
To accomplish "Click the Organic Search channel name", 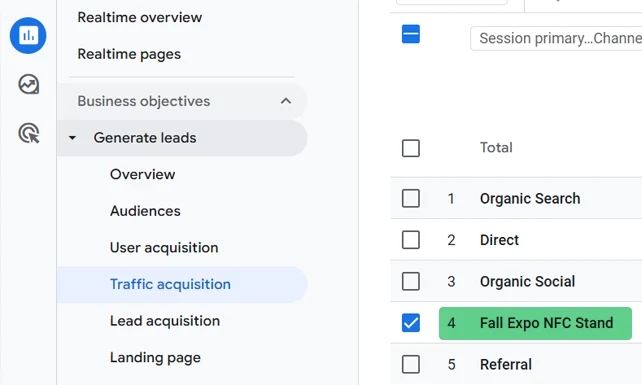I will tap(530, 199).
